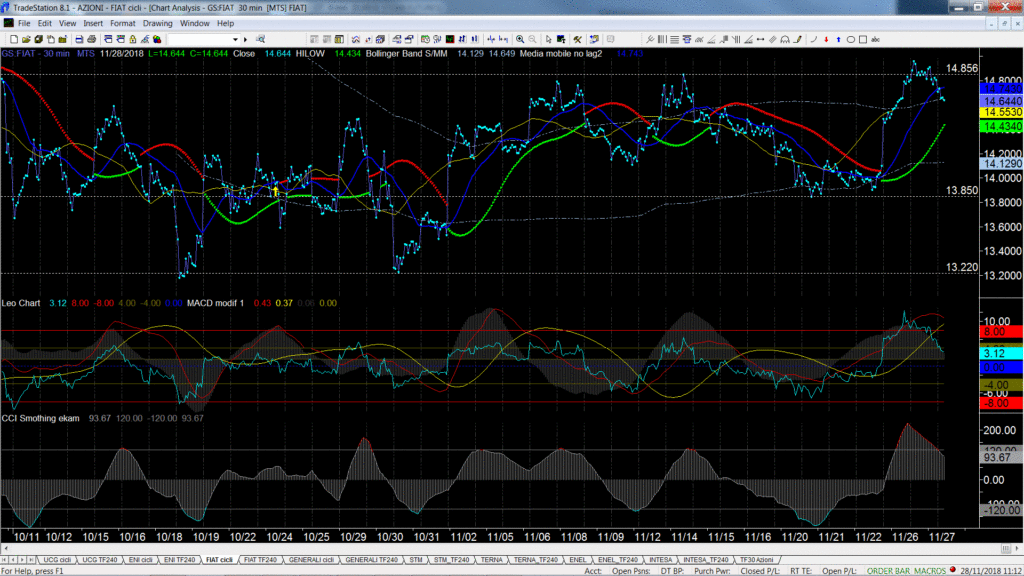
Task: Switch to the FIAT TF240 tab
Action: [x=260, y=560]
